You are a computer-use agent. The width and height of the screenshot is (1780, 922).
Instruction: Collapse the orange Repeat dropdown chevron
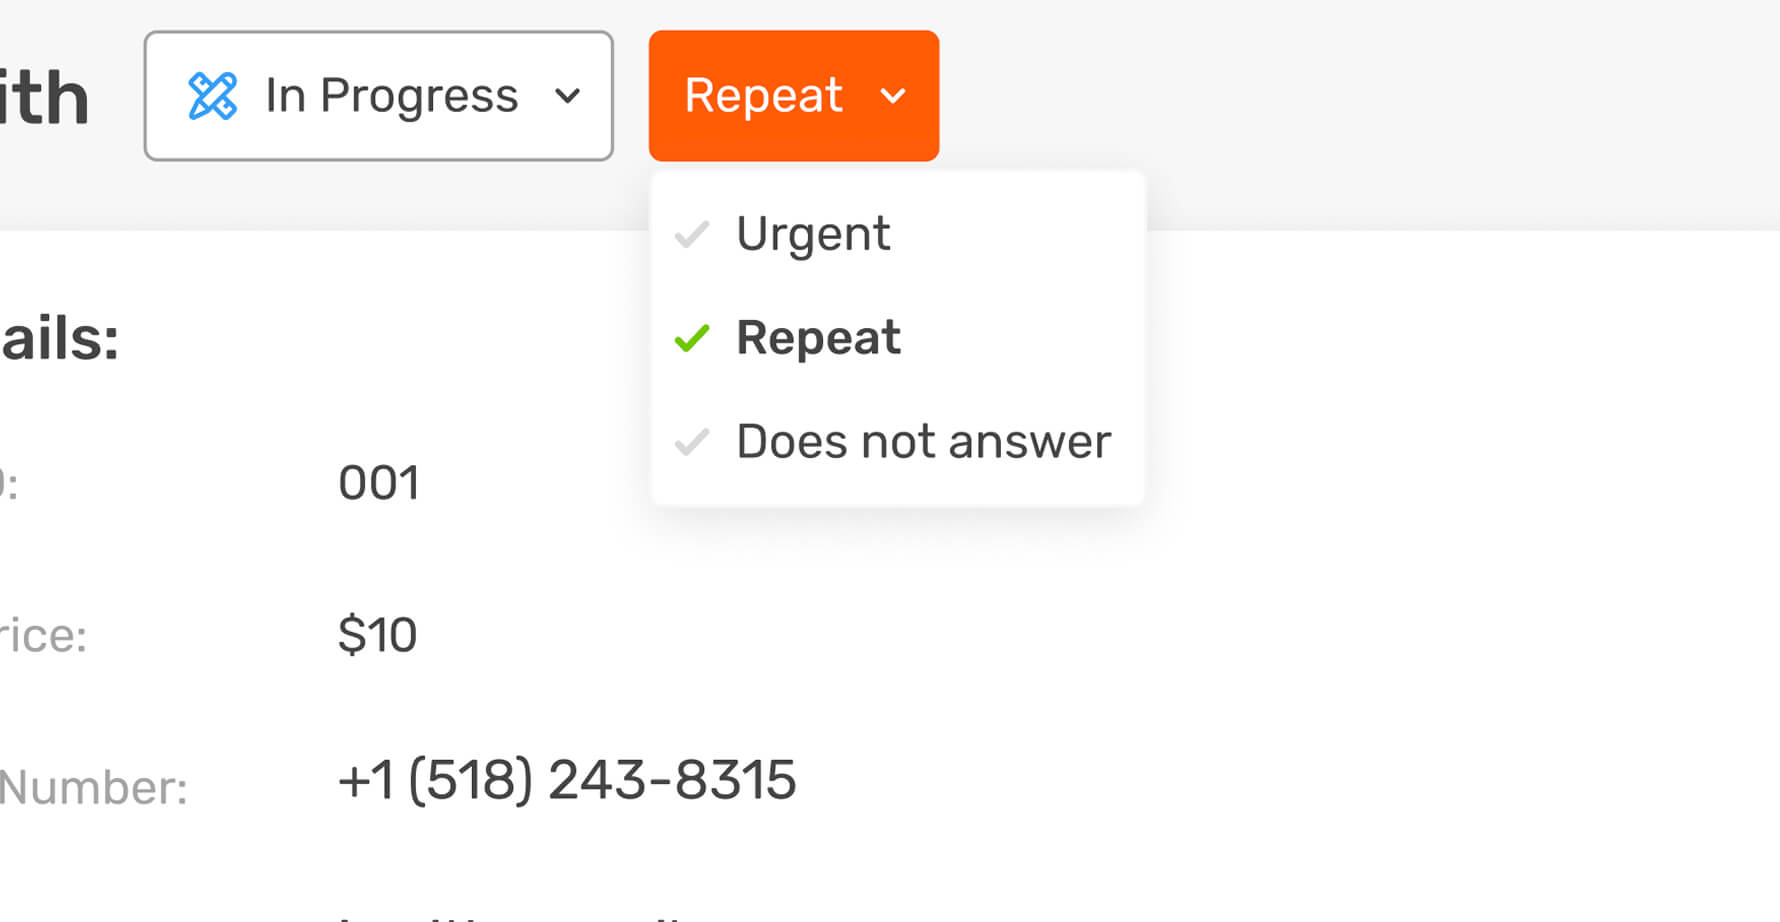coord(892,96)
